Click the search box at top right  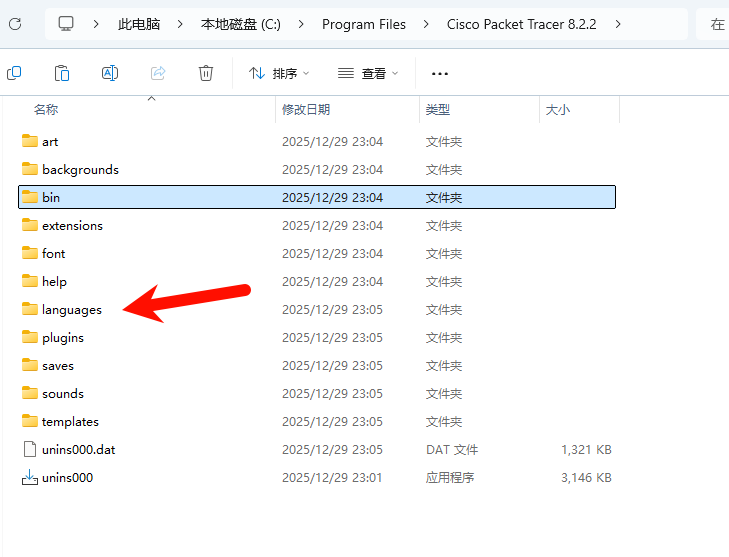tap(712, 24)
